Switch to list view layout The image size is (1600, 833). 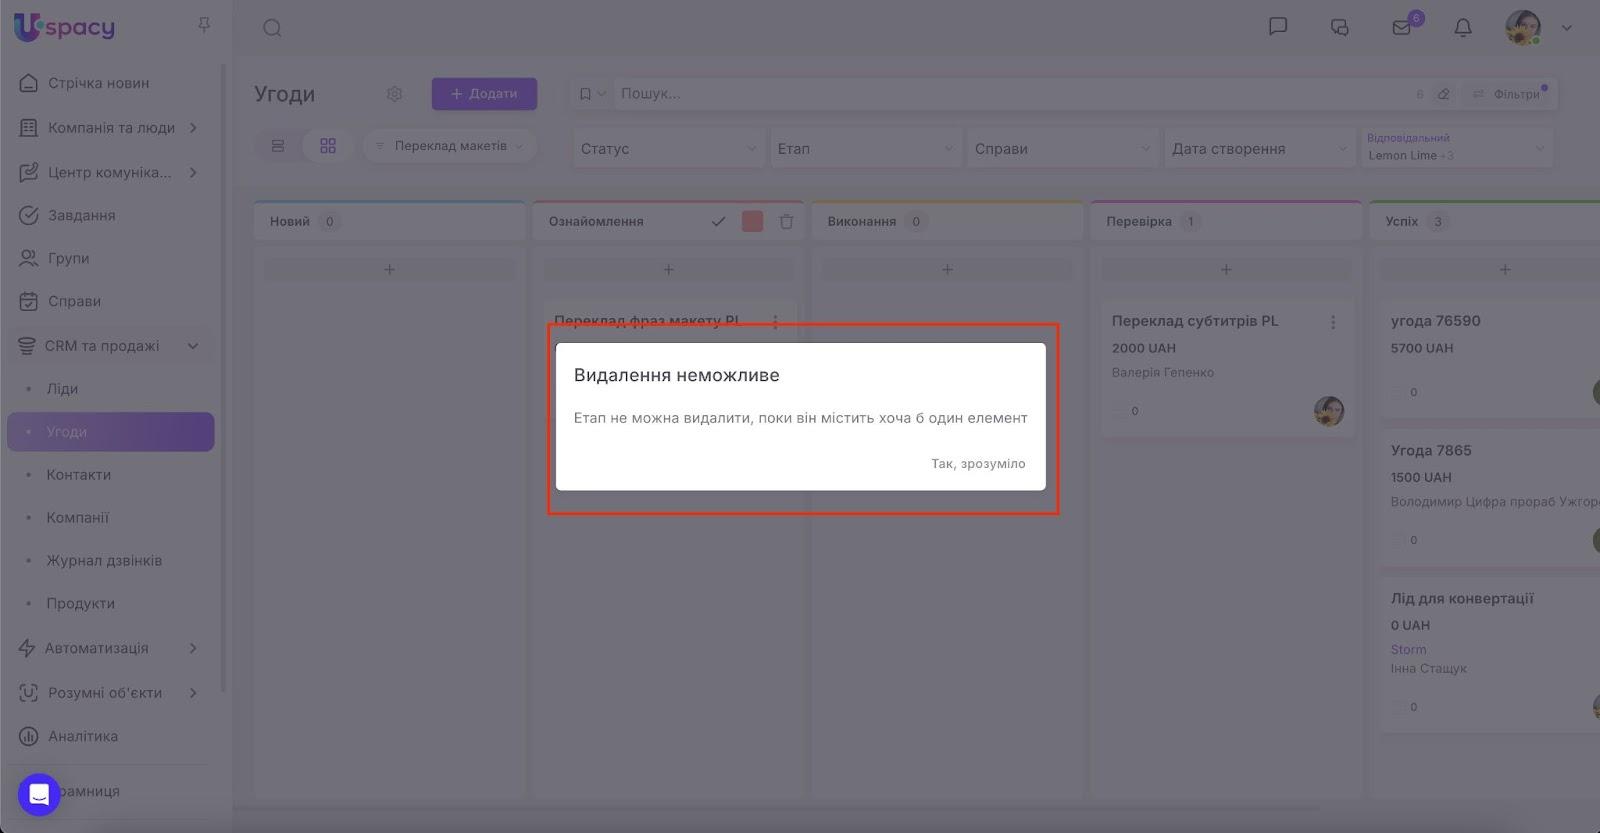278,146
